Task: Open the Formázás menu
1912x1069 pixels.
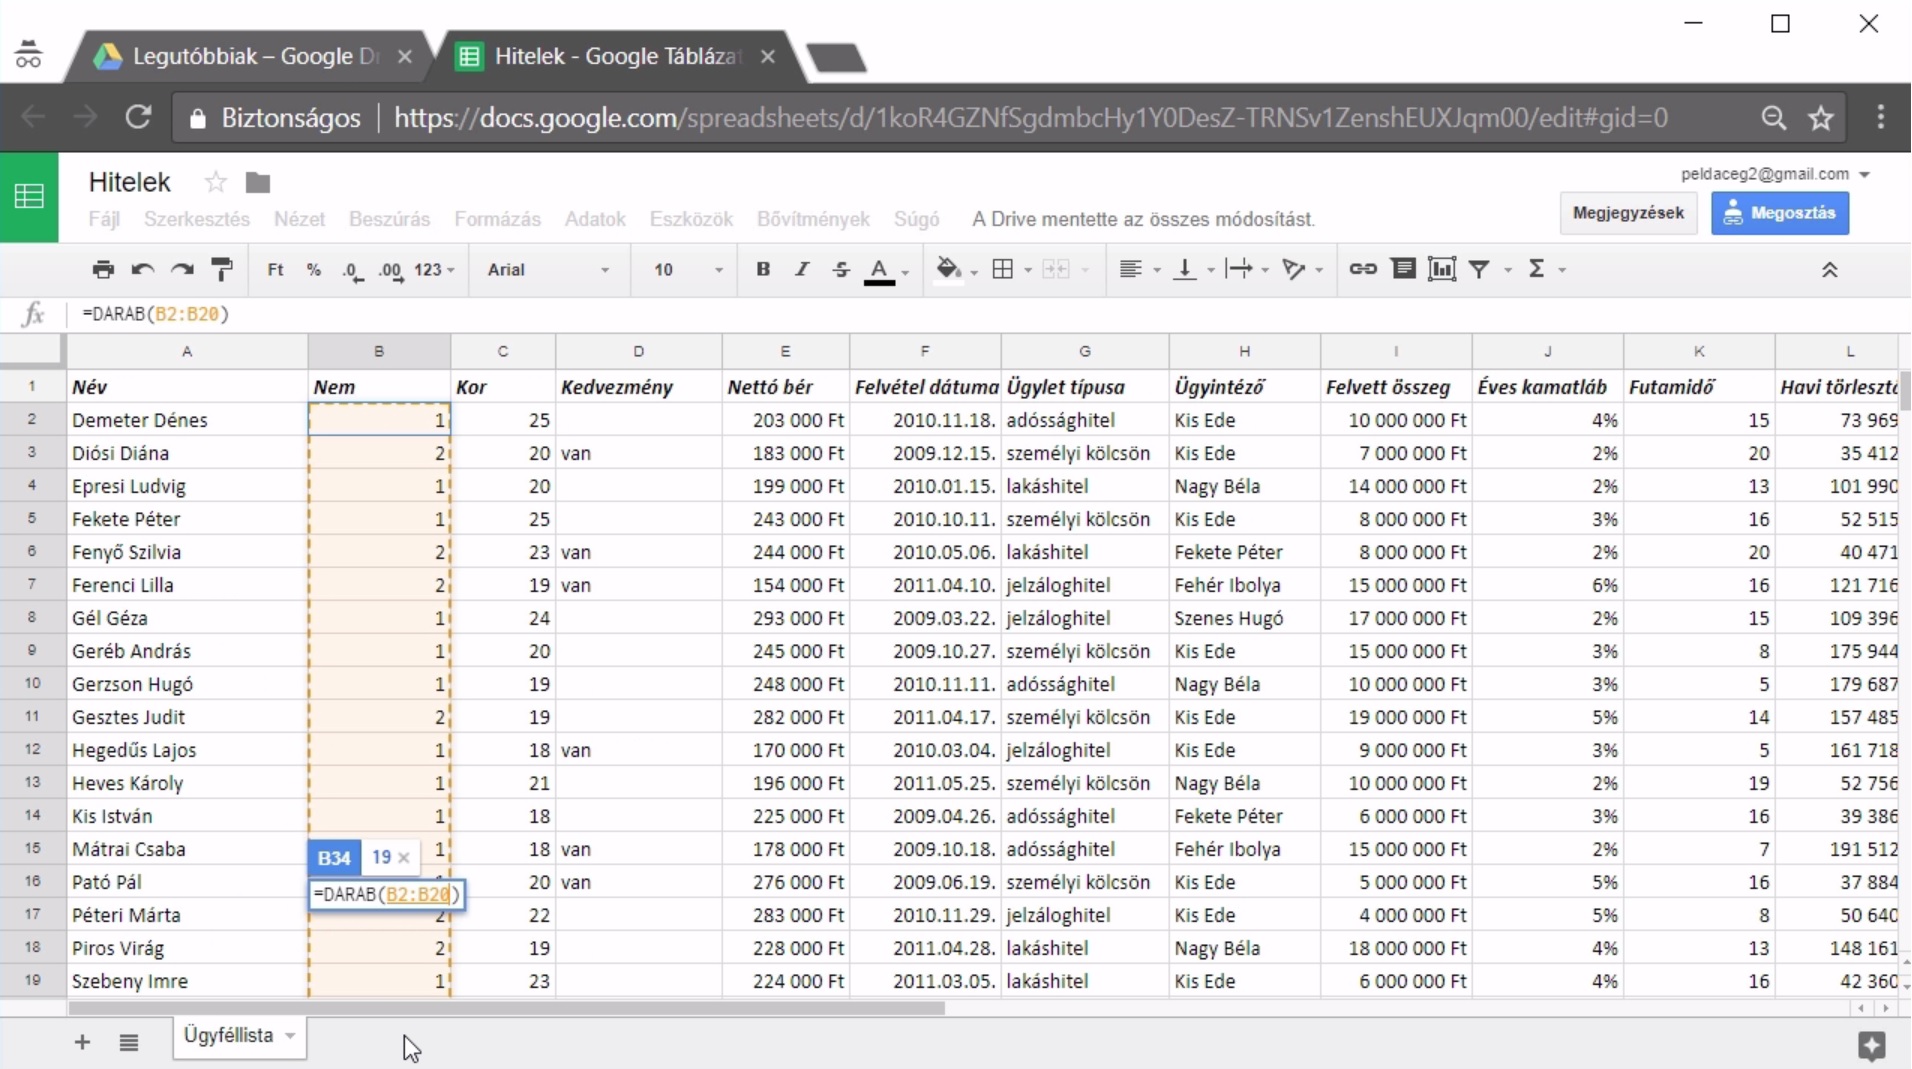Action: click(497, 219)
